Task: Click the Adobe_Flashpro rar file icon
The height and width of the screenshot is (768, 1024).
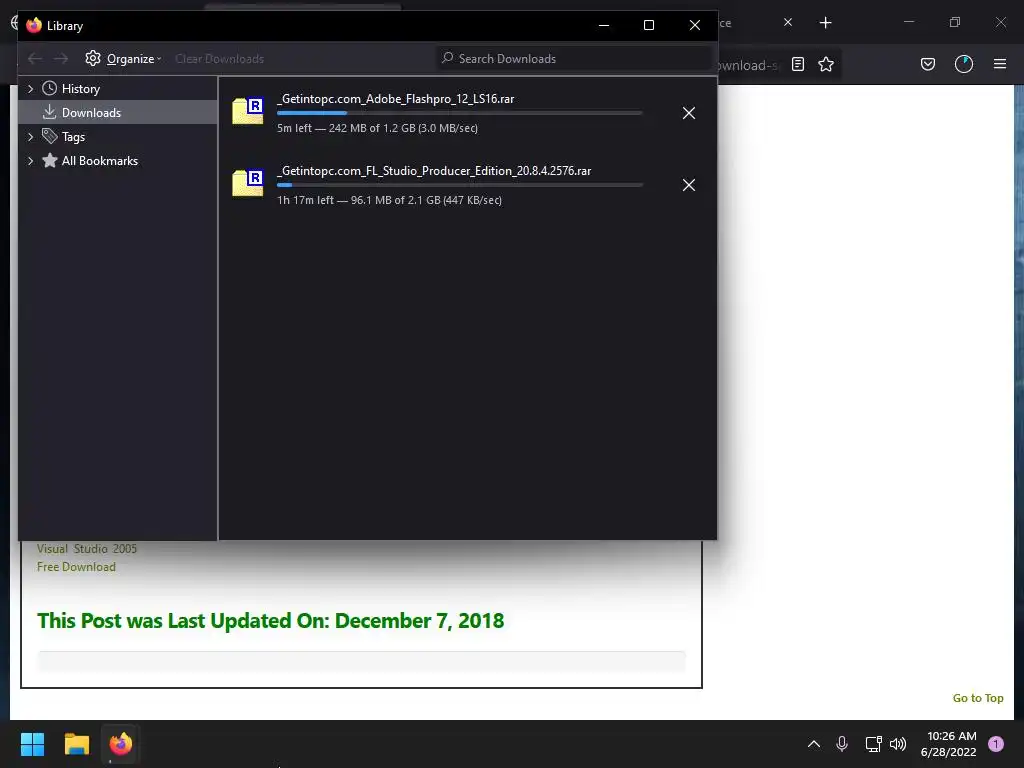Action: tap(248, 111)
